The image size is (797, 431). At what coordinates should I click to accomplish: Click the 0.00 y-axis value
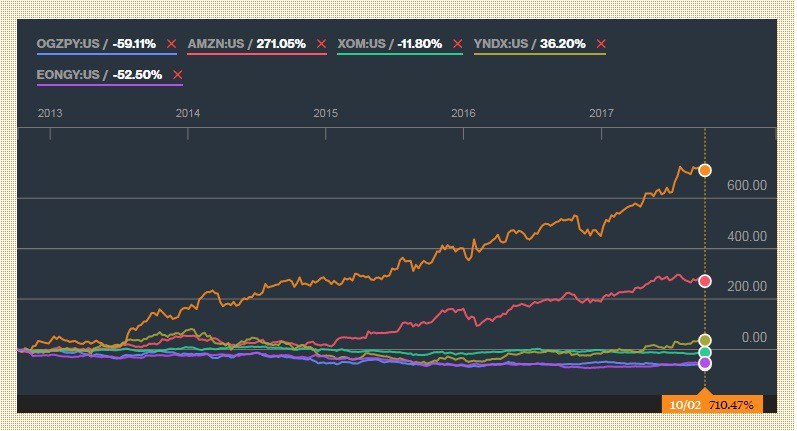pos(754,337)
